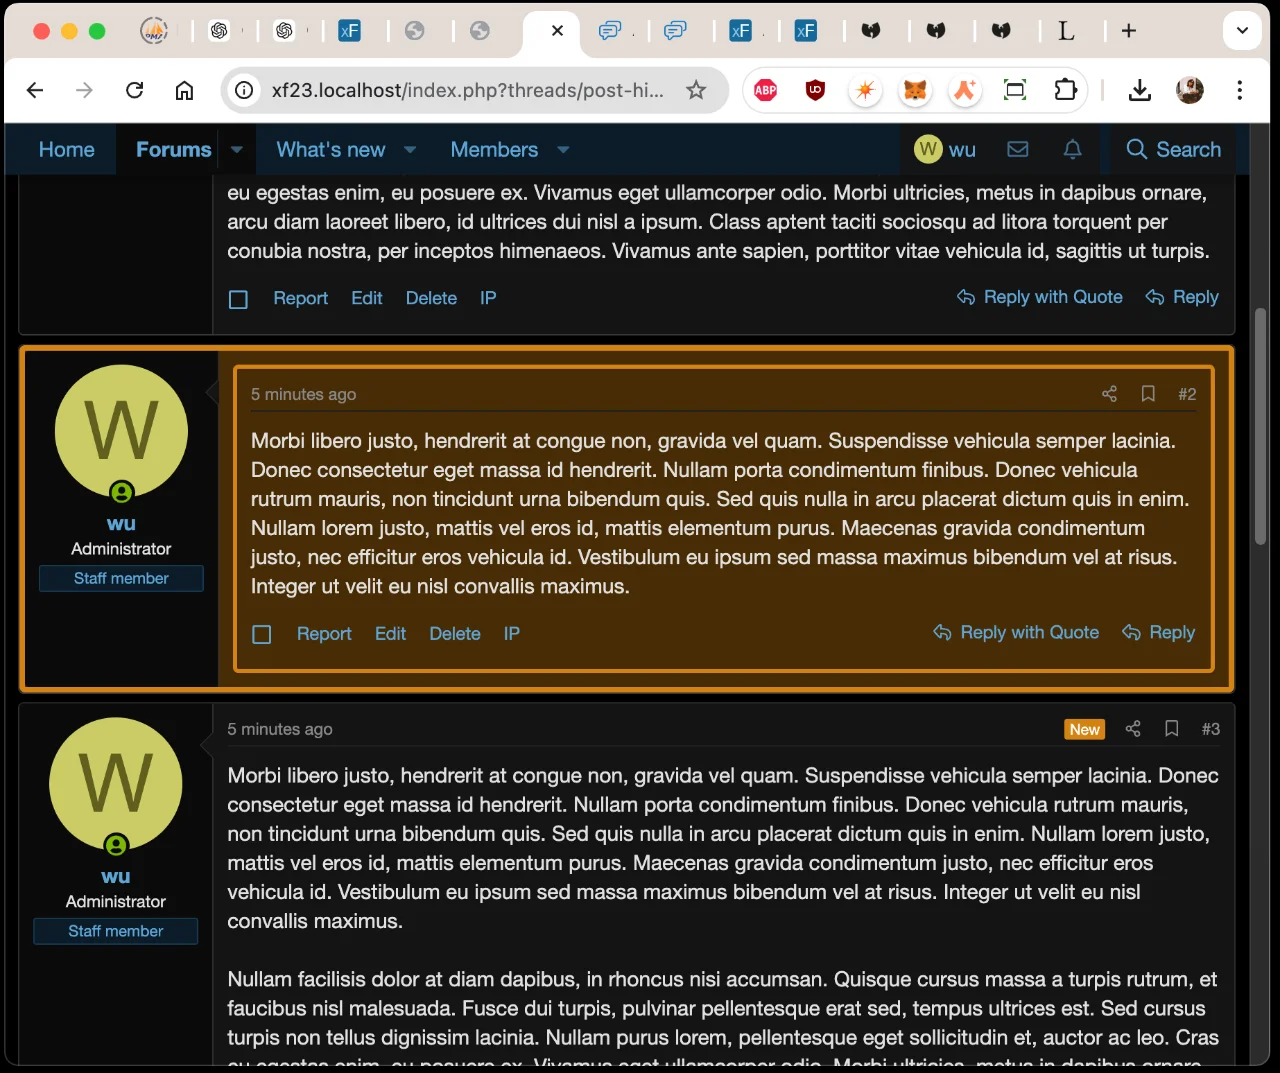The height and width of the screenshot is (1073, 1280).
Task: Open browser downloads with the download icon
Action: (1140, 90)
